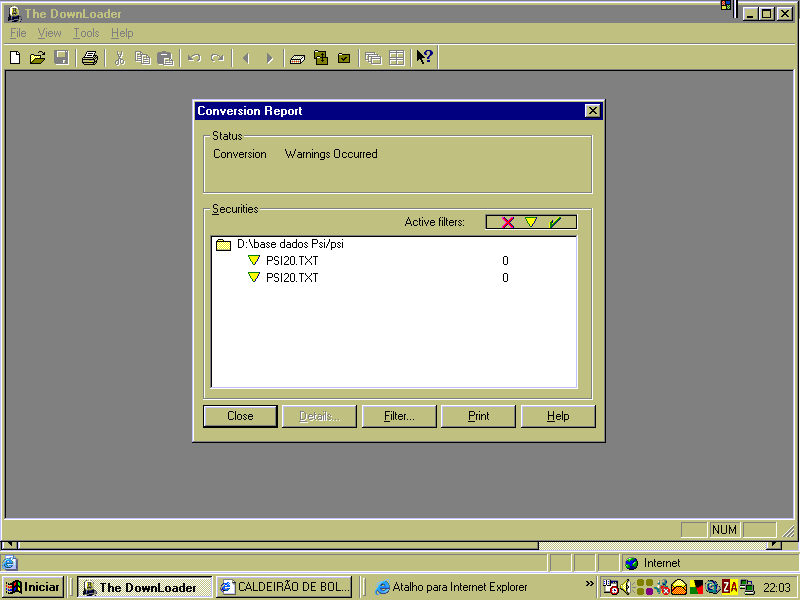Click the Paste clipboard icon
Image resolution: width=800 pixels, height=600 pixels.
coord(165,58)
